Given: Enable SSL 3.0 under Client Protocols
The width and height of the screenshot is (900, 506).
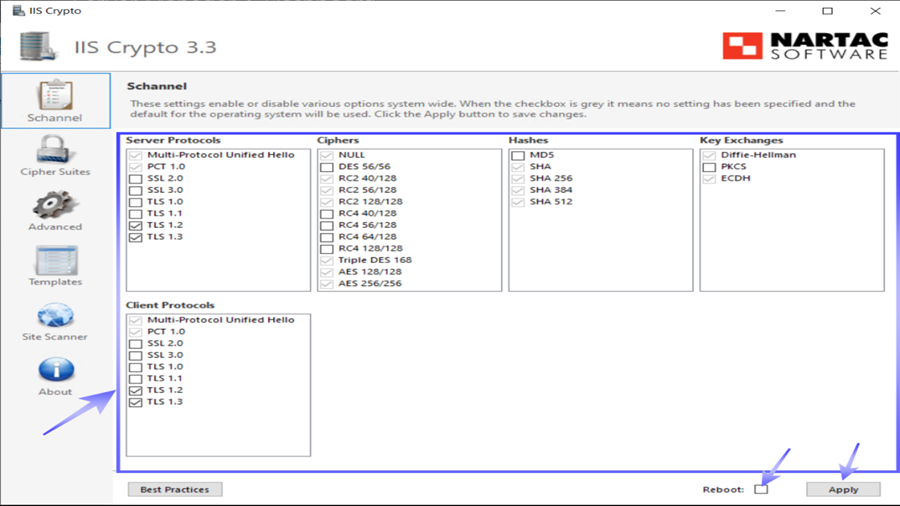Looking at the screenshot, I should [135, 355].
